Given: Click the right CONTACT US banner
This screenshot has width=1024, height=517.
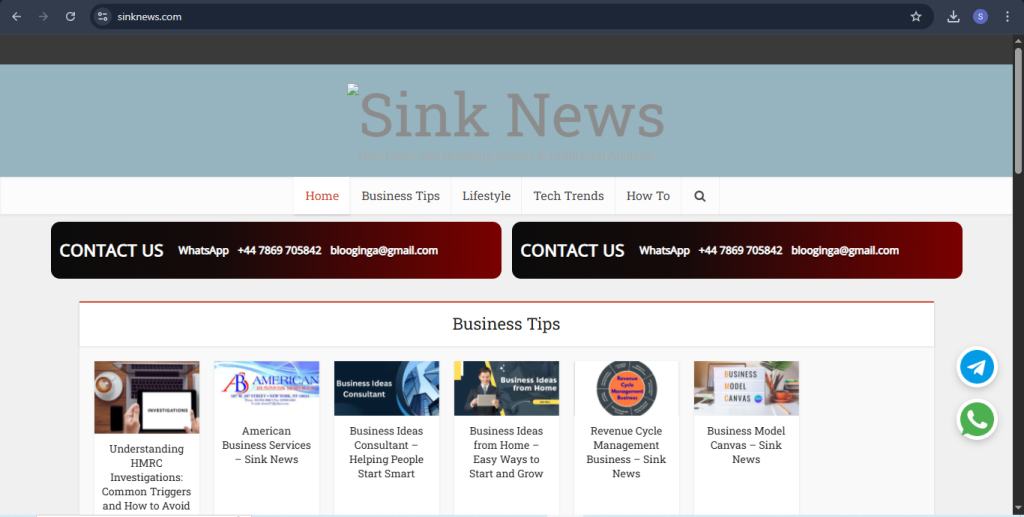Looking at the screenshot, I should [x=737, y=250].
